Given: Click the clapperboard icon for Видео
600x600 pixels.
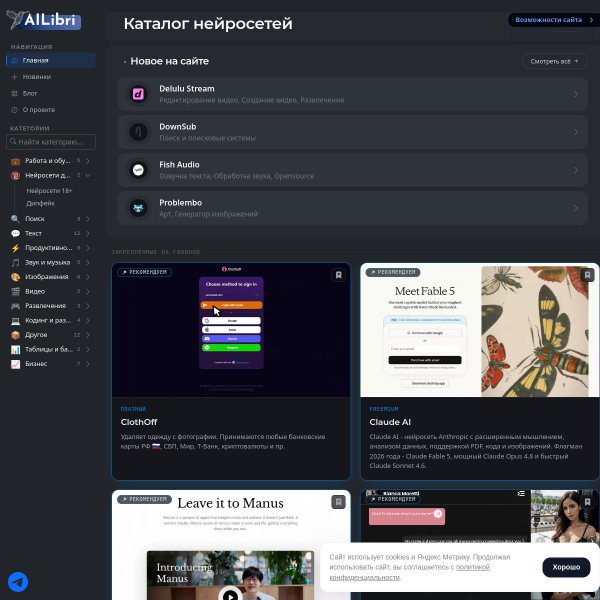Looking at the screenshot, I should coord(15,292).
